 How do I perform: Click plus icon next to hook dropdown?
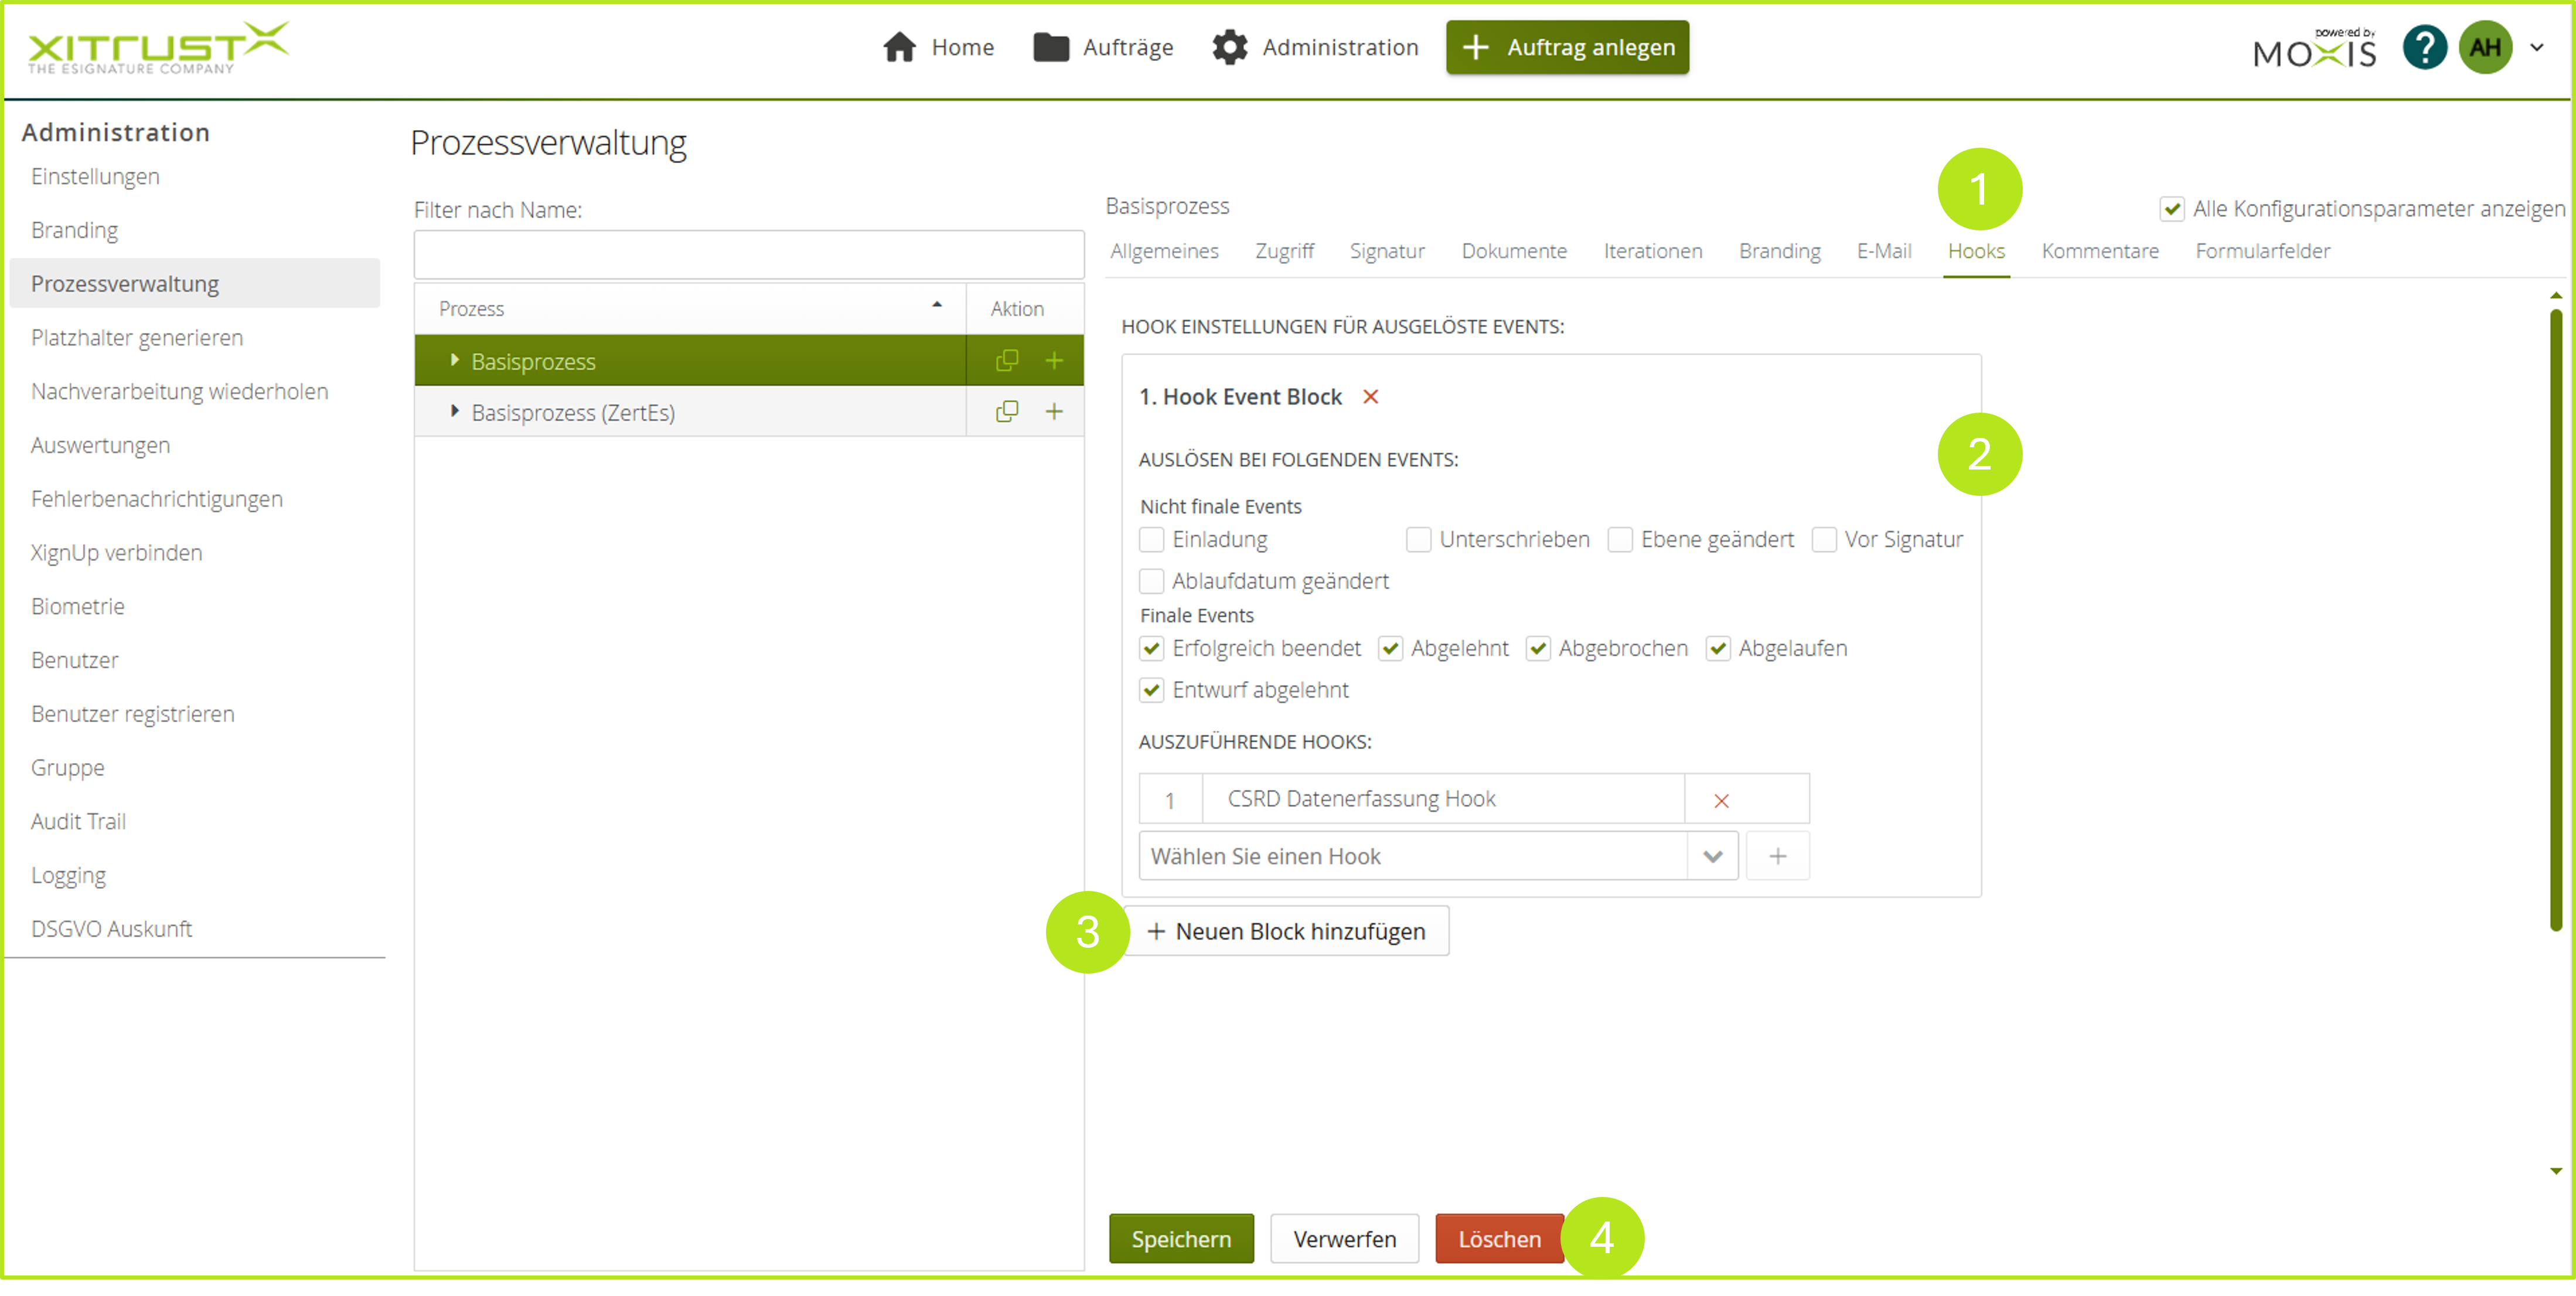pyautogui.click(x=1777, y=856)
